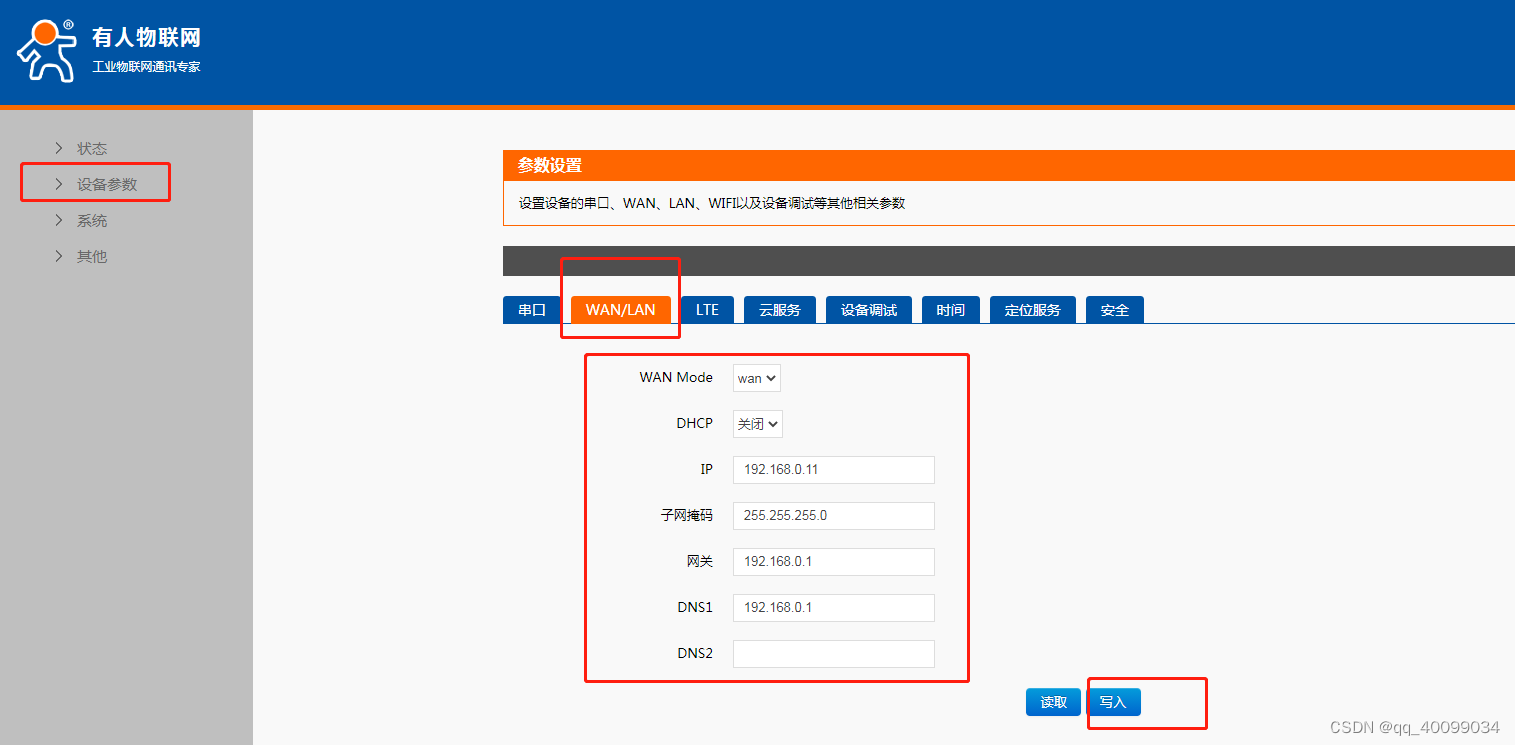Screen dimensions: 1515x745
Task: Expand the 状态 sidebar chevron
Action: coord(59,148)
